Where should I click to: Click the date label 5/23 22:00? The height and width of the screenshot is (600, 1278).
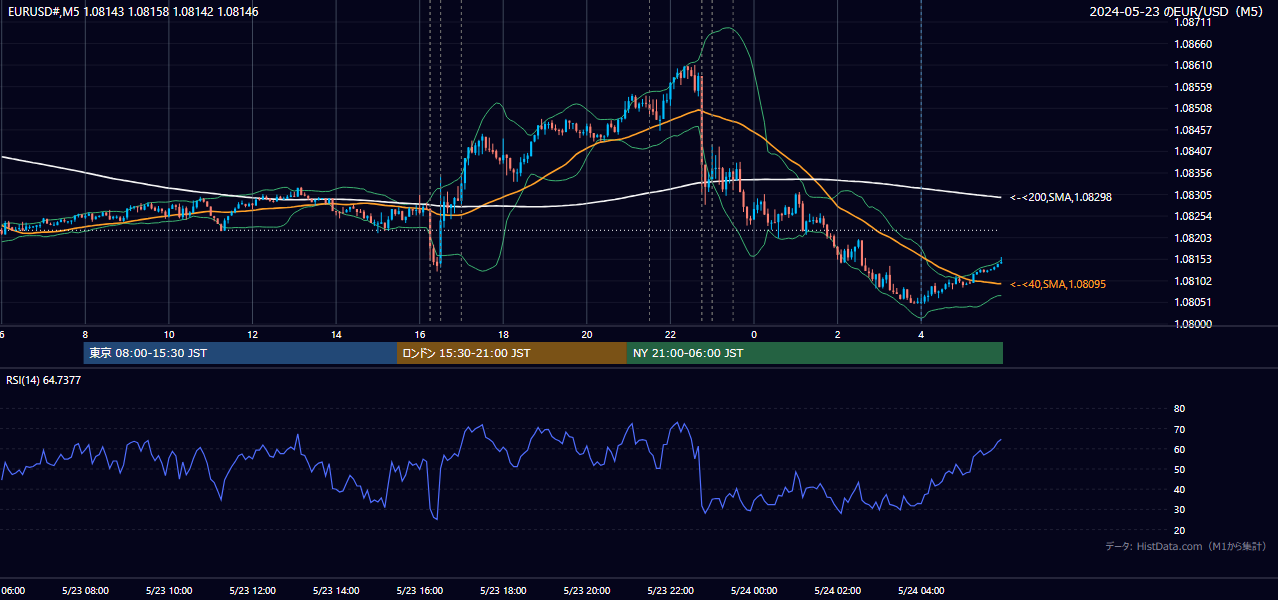coord(669,590)
